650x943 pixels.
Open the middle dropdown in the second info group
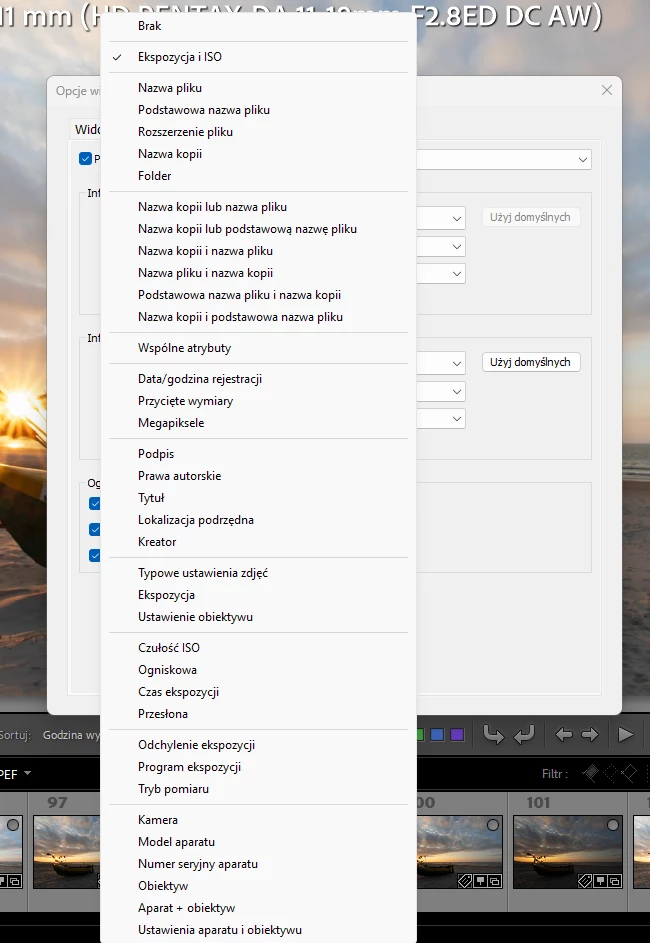(x=441, y=392)
